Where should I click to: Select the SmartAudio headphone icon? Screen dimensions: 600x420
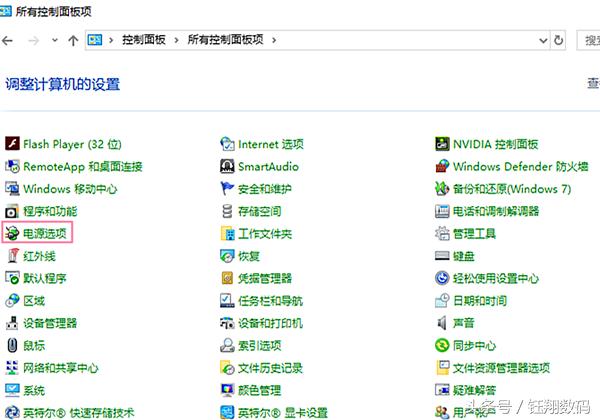pos(228,166)
